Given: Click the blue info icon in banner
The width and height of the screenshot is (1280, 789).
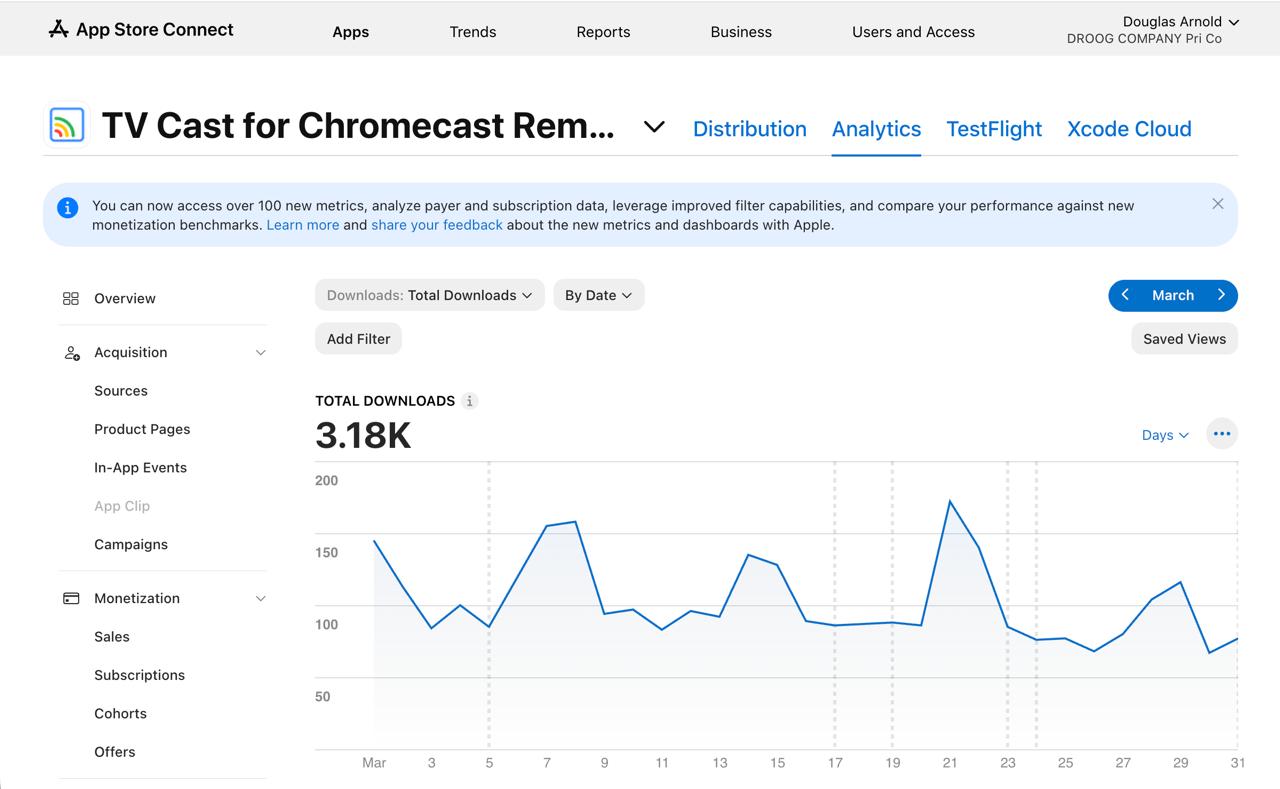Looking at the screenshot, I should point(67,208).
